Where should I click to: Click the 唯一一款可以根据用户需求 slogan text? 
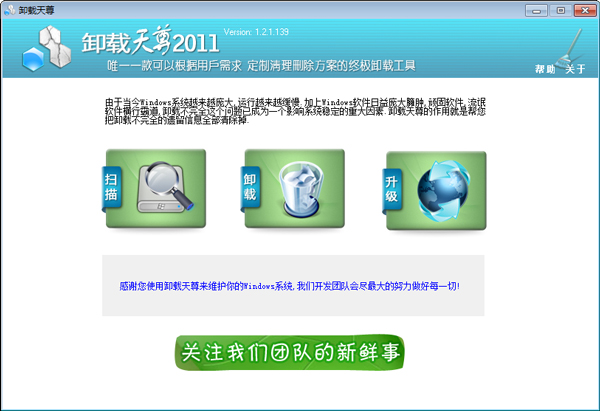click(261, 66)
